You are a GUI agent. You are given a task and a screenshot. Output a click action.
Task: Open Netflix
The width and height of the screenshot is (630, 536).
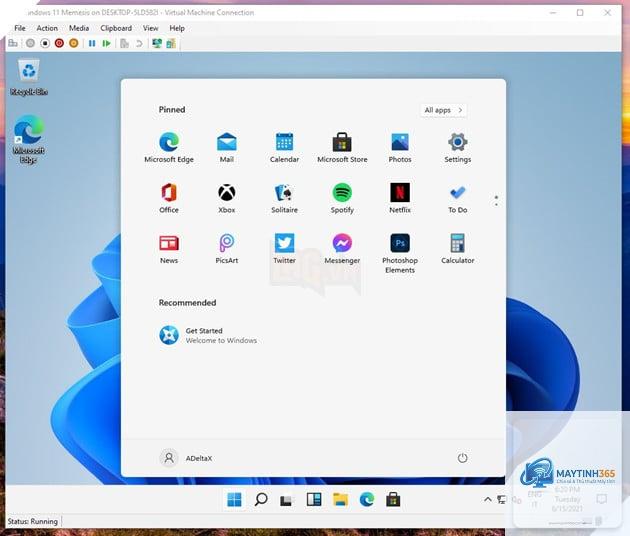tap(400, 198)
